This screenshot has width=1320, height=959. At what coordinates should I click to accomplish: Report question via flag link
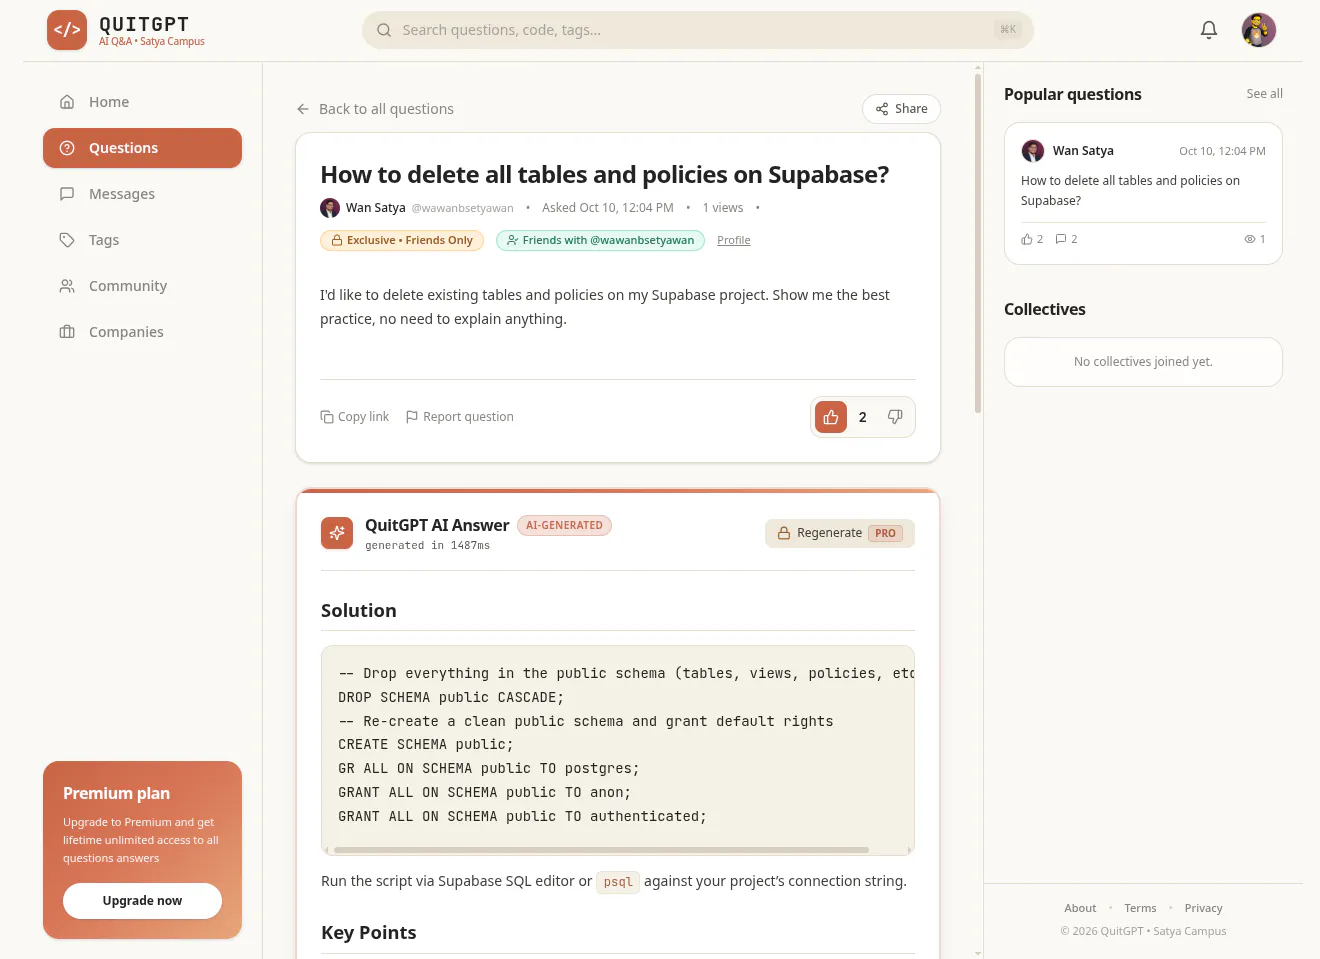point(460,417)
